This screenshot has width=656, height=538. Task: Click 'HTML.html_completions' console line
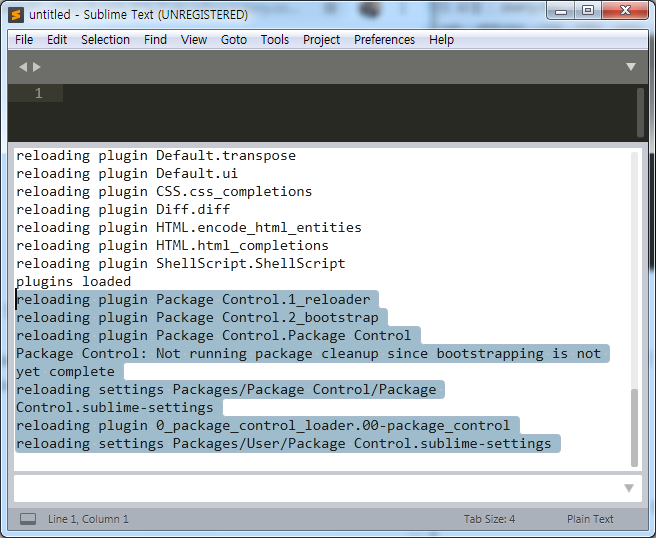(172, 246)
